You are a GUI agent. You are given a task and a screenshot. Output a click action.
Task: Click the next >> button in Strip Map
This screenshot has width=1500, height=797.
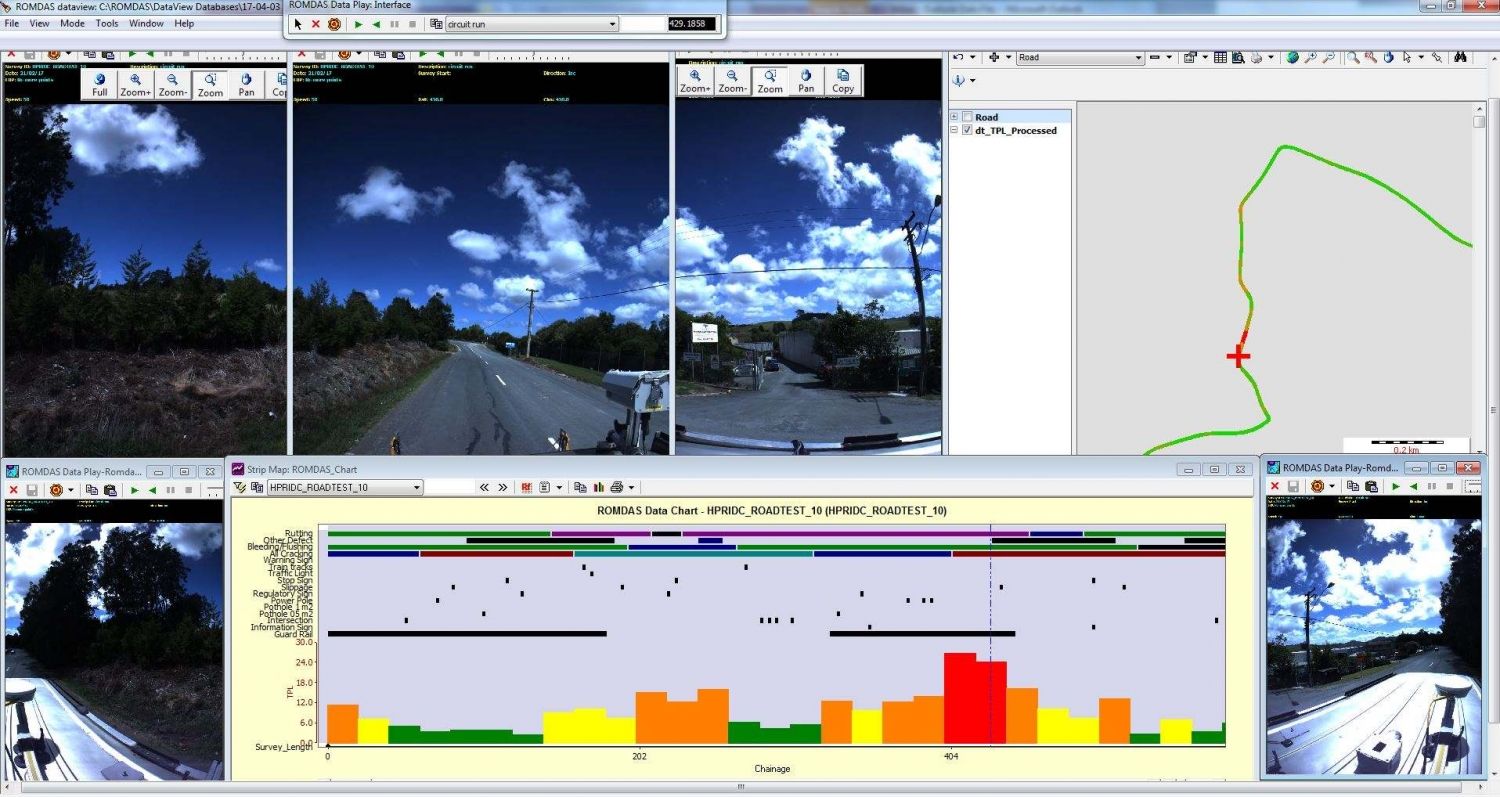[503, 487]
